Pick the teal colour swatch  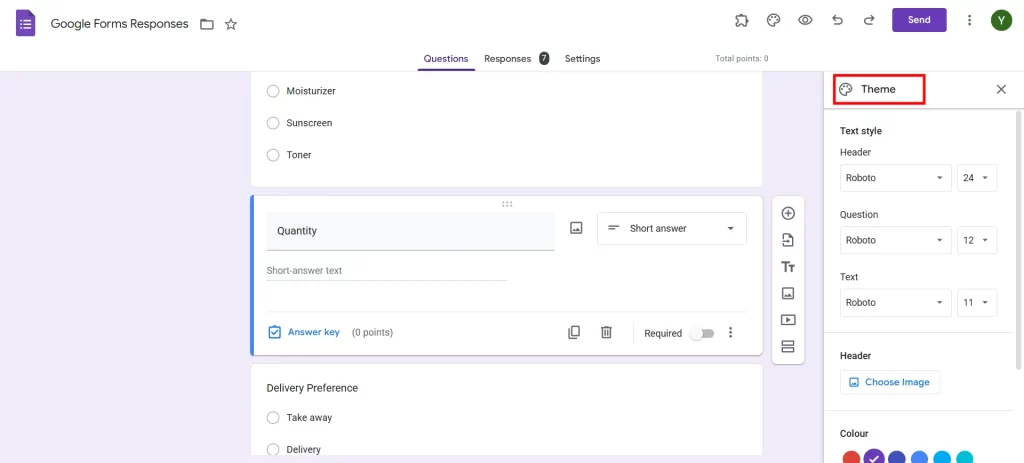pyautogui.click(x=964, y=458)
